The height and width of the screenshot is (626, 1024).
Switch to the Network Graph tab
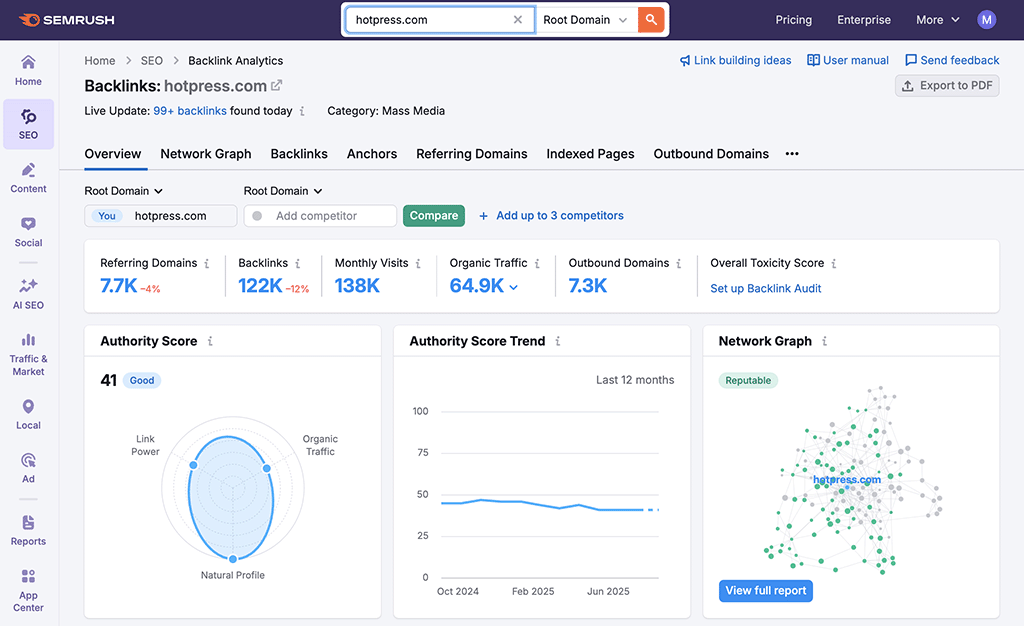point(206,153)
